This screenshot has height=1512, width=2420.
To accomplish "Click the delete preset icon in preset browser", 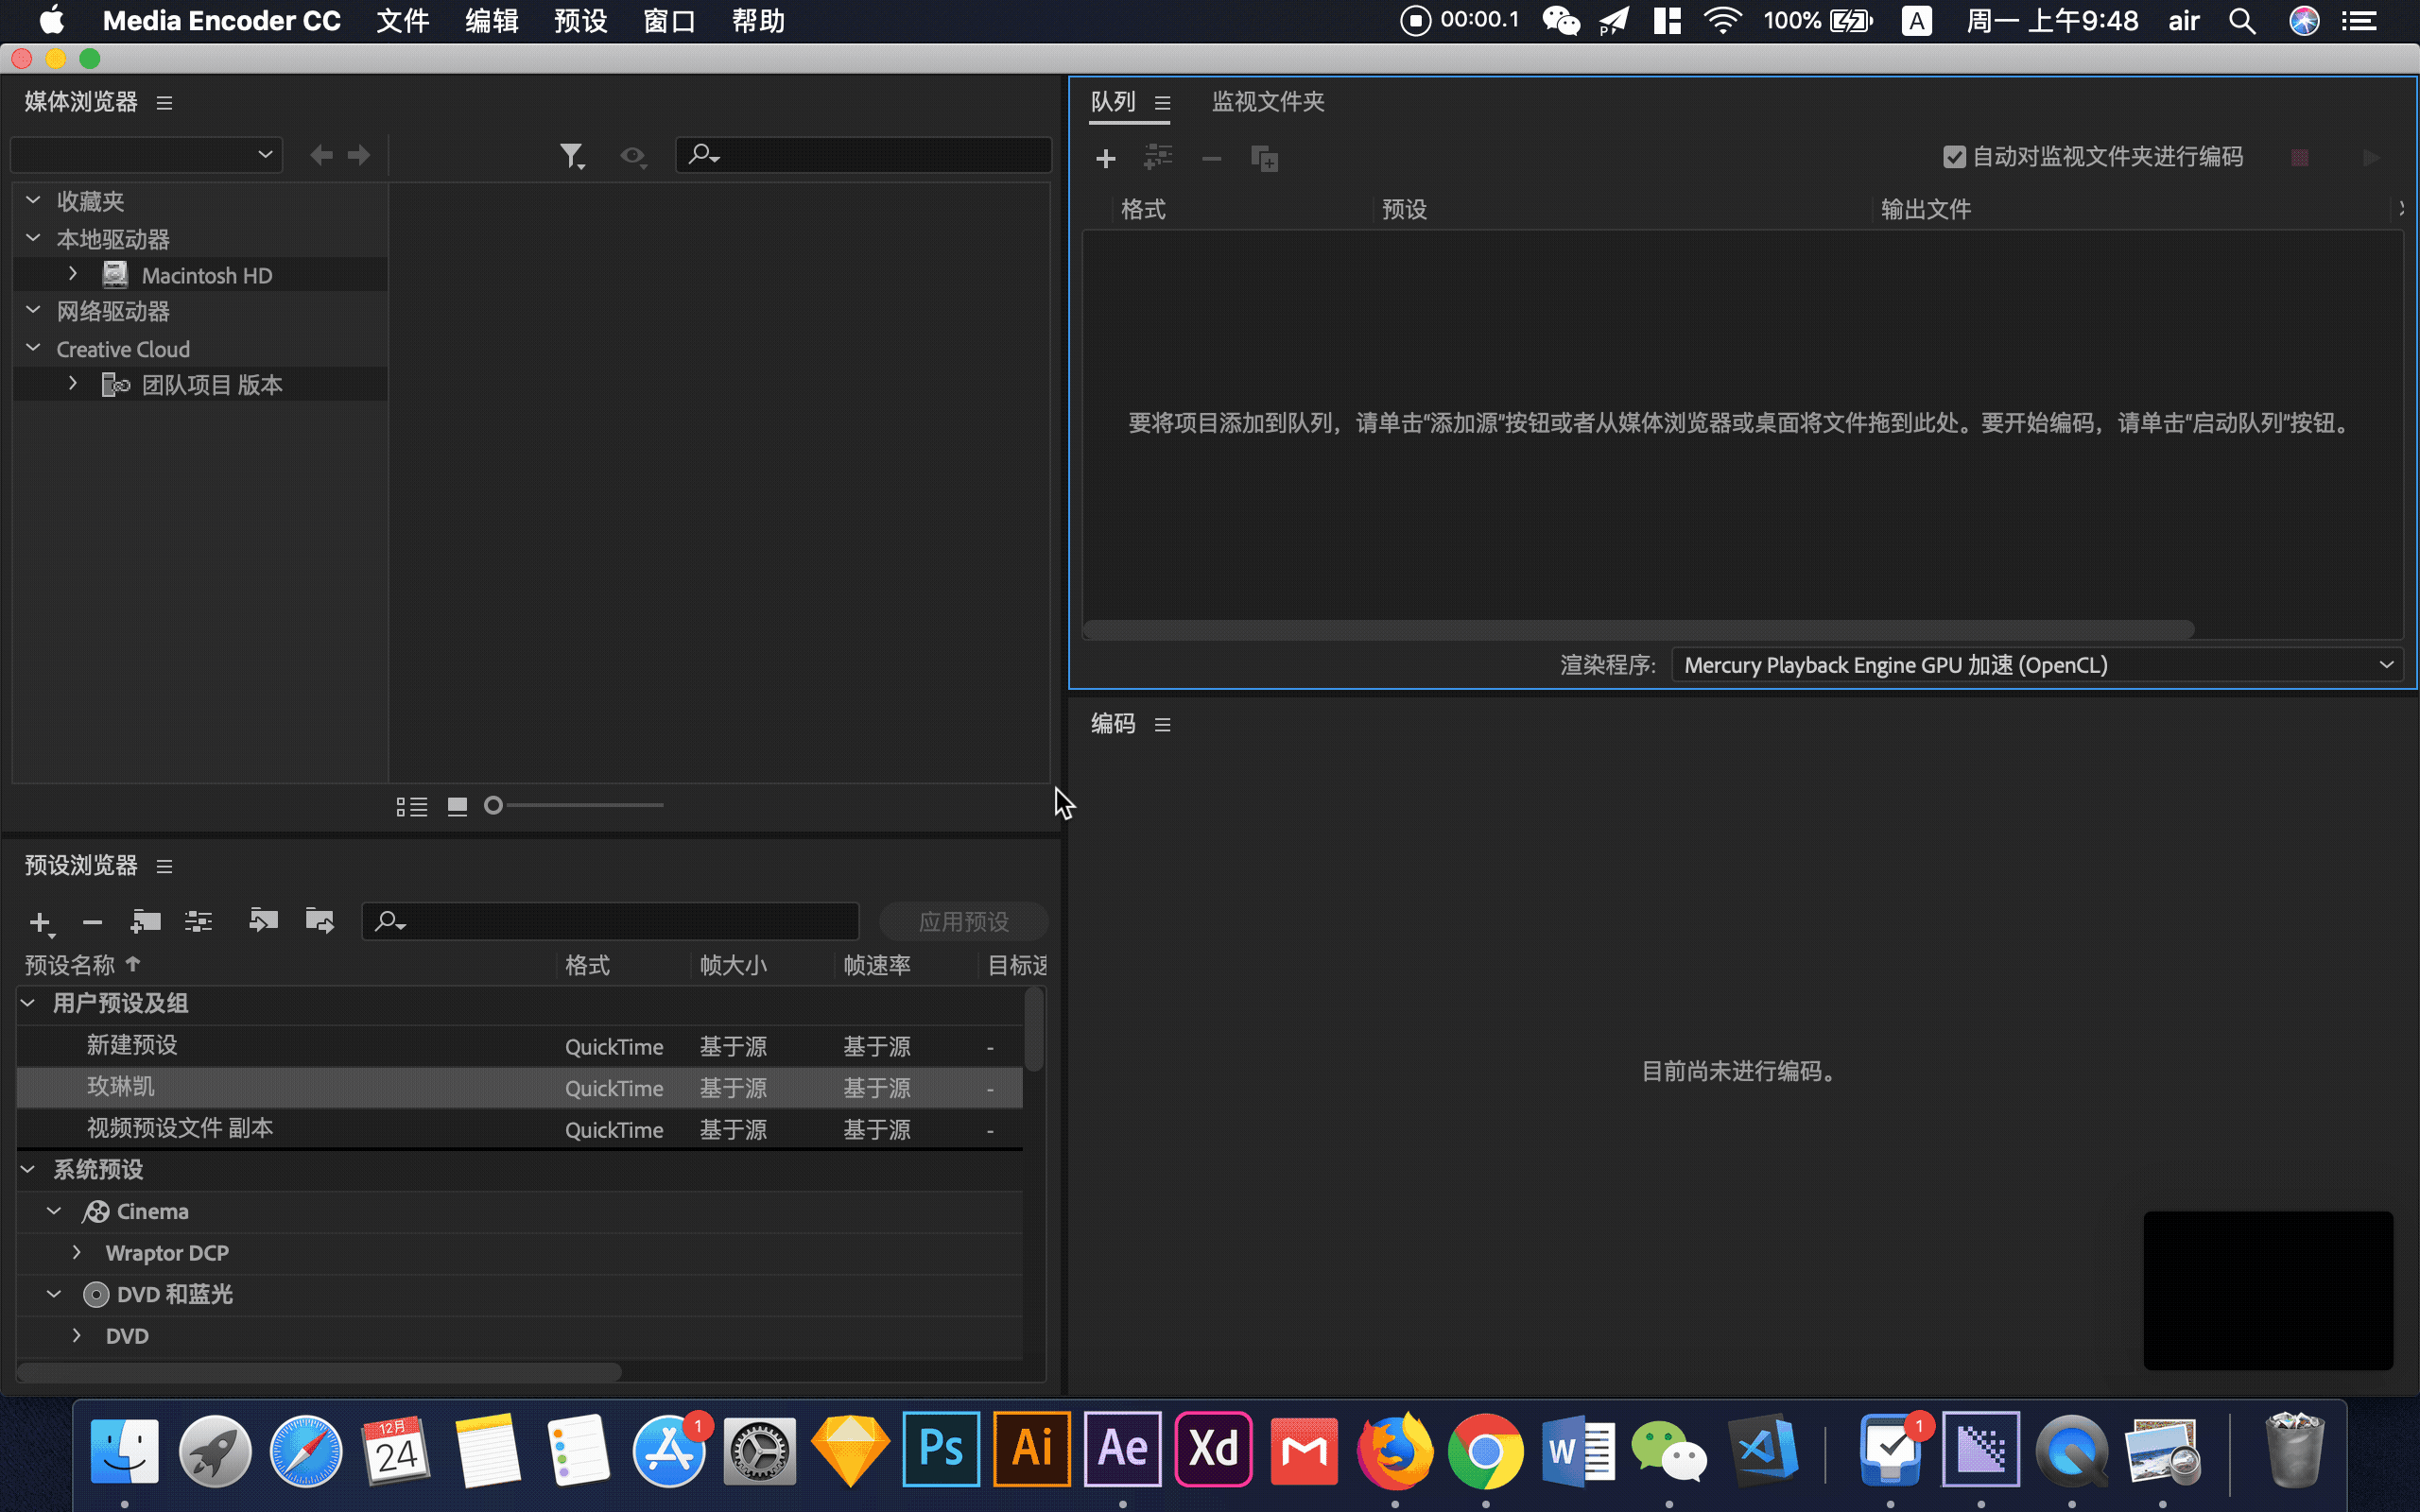I will (91, 921).
